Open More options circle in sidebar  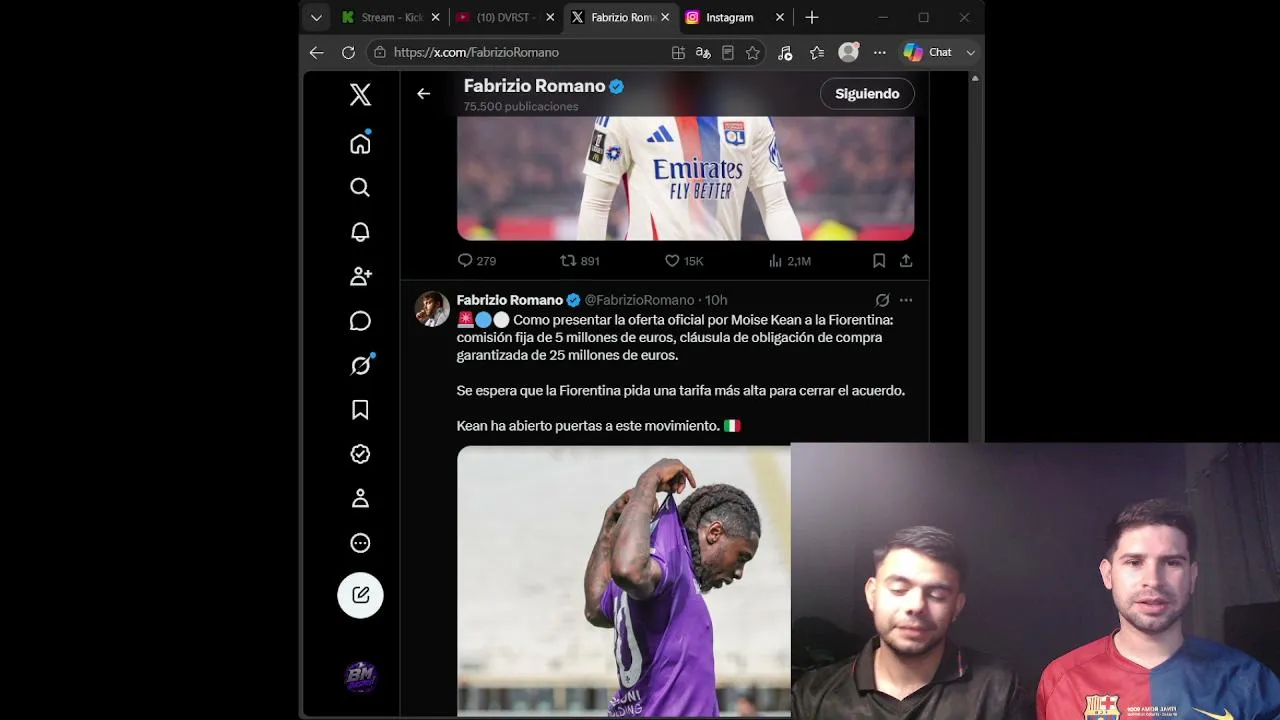(x=360, y=543)
